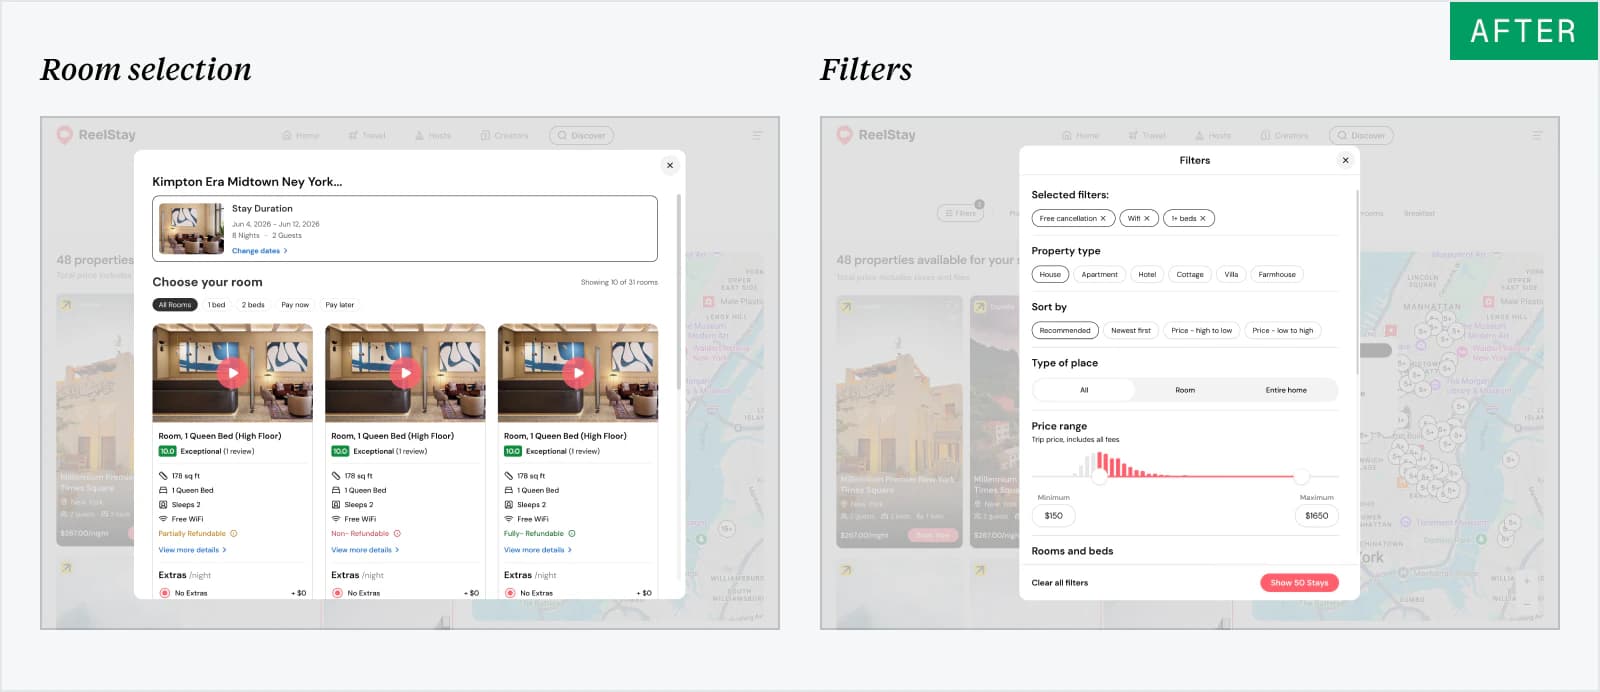The width and height of the screenshot is (1600, 692).
Task: Remove the Wifi filter chip
Action: tap(1147, 218)
